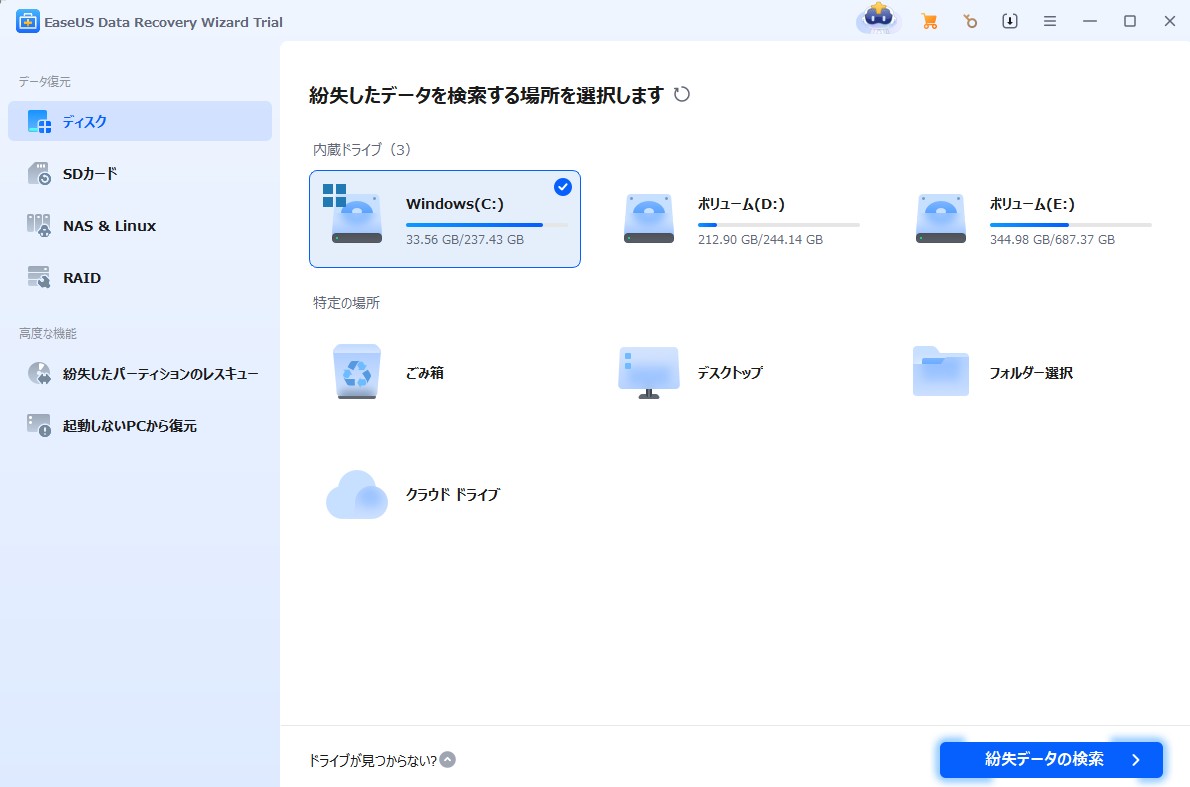This screenshot has height=787, width=1190.
Task: Open the hamburger menu in title bar
Action: point(1050,21)
